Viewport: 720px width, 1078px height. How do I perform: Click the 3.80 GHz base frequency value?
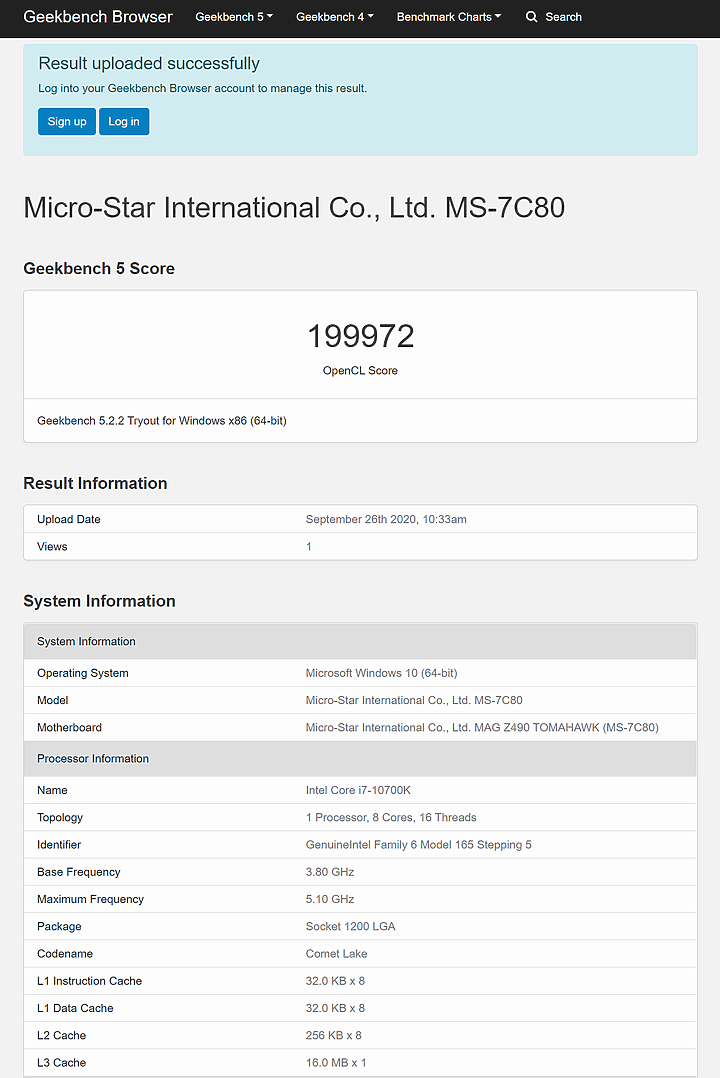[329, 872]
